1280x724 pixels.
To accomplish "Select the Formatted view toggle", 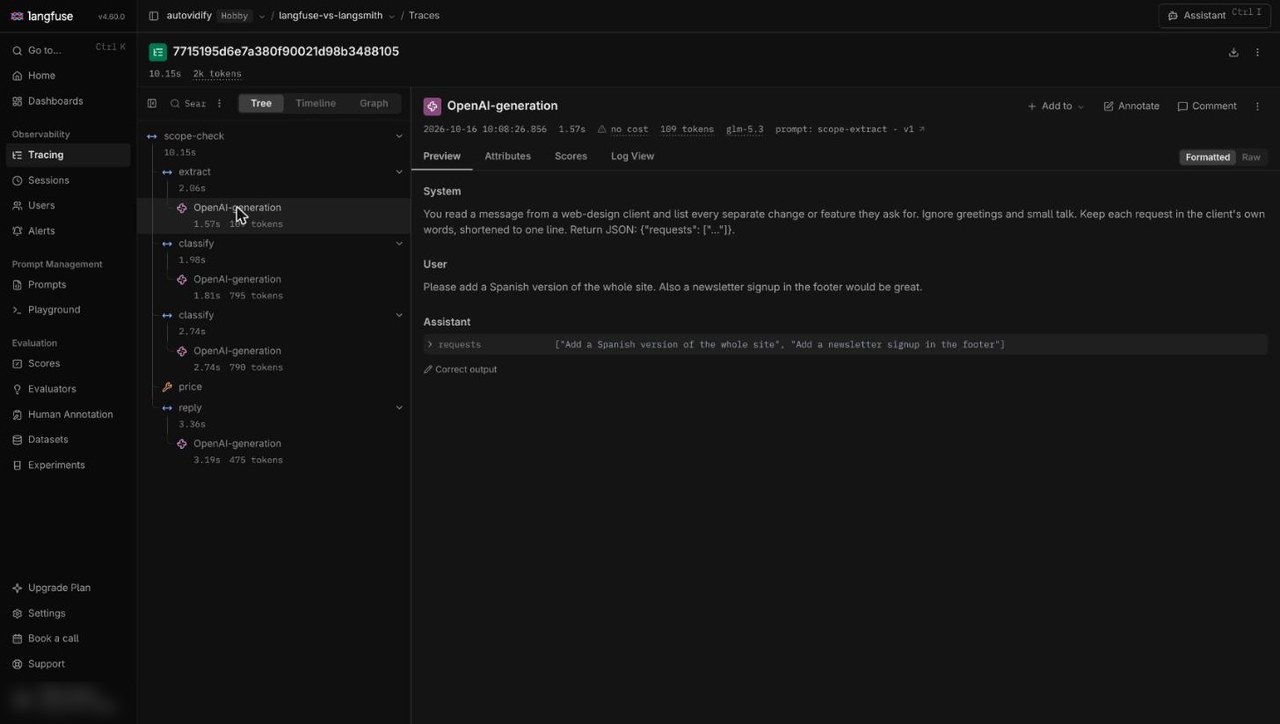I will click(x=1208, y=157).
